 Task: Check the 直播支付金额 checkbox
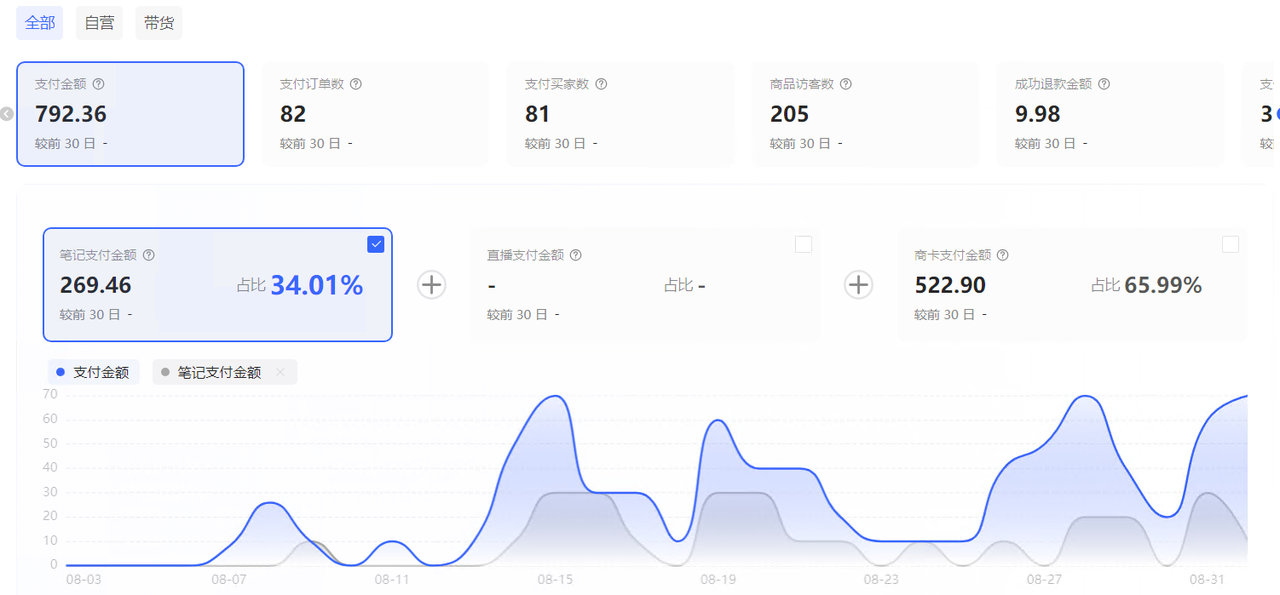pyautogui.click(x=803, y=244)
